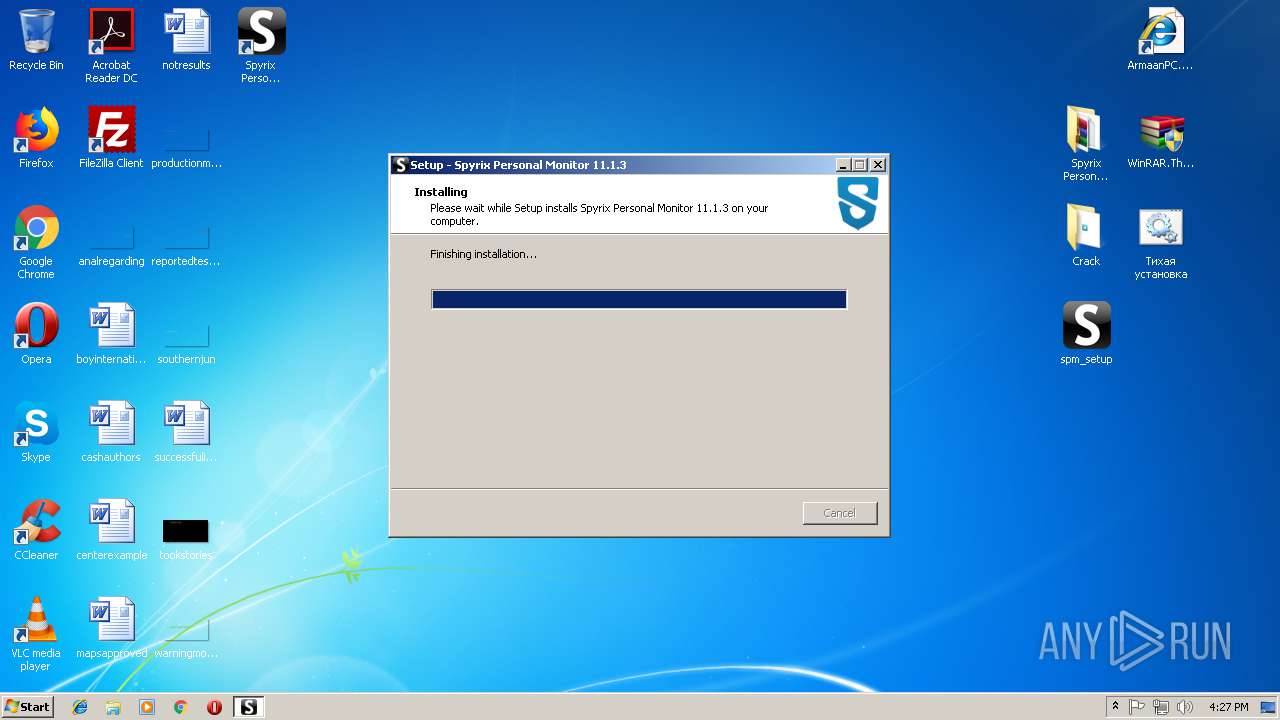Viewport: 1280px width, 720px height.
Task: Select the Spyrix Personal Monitor desktop shortcut
Action: pyautogui.click(x=261, y=46)
